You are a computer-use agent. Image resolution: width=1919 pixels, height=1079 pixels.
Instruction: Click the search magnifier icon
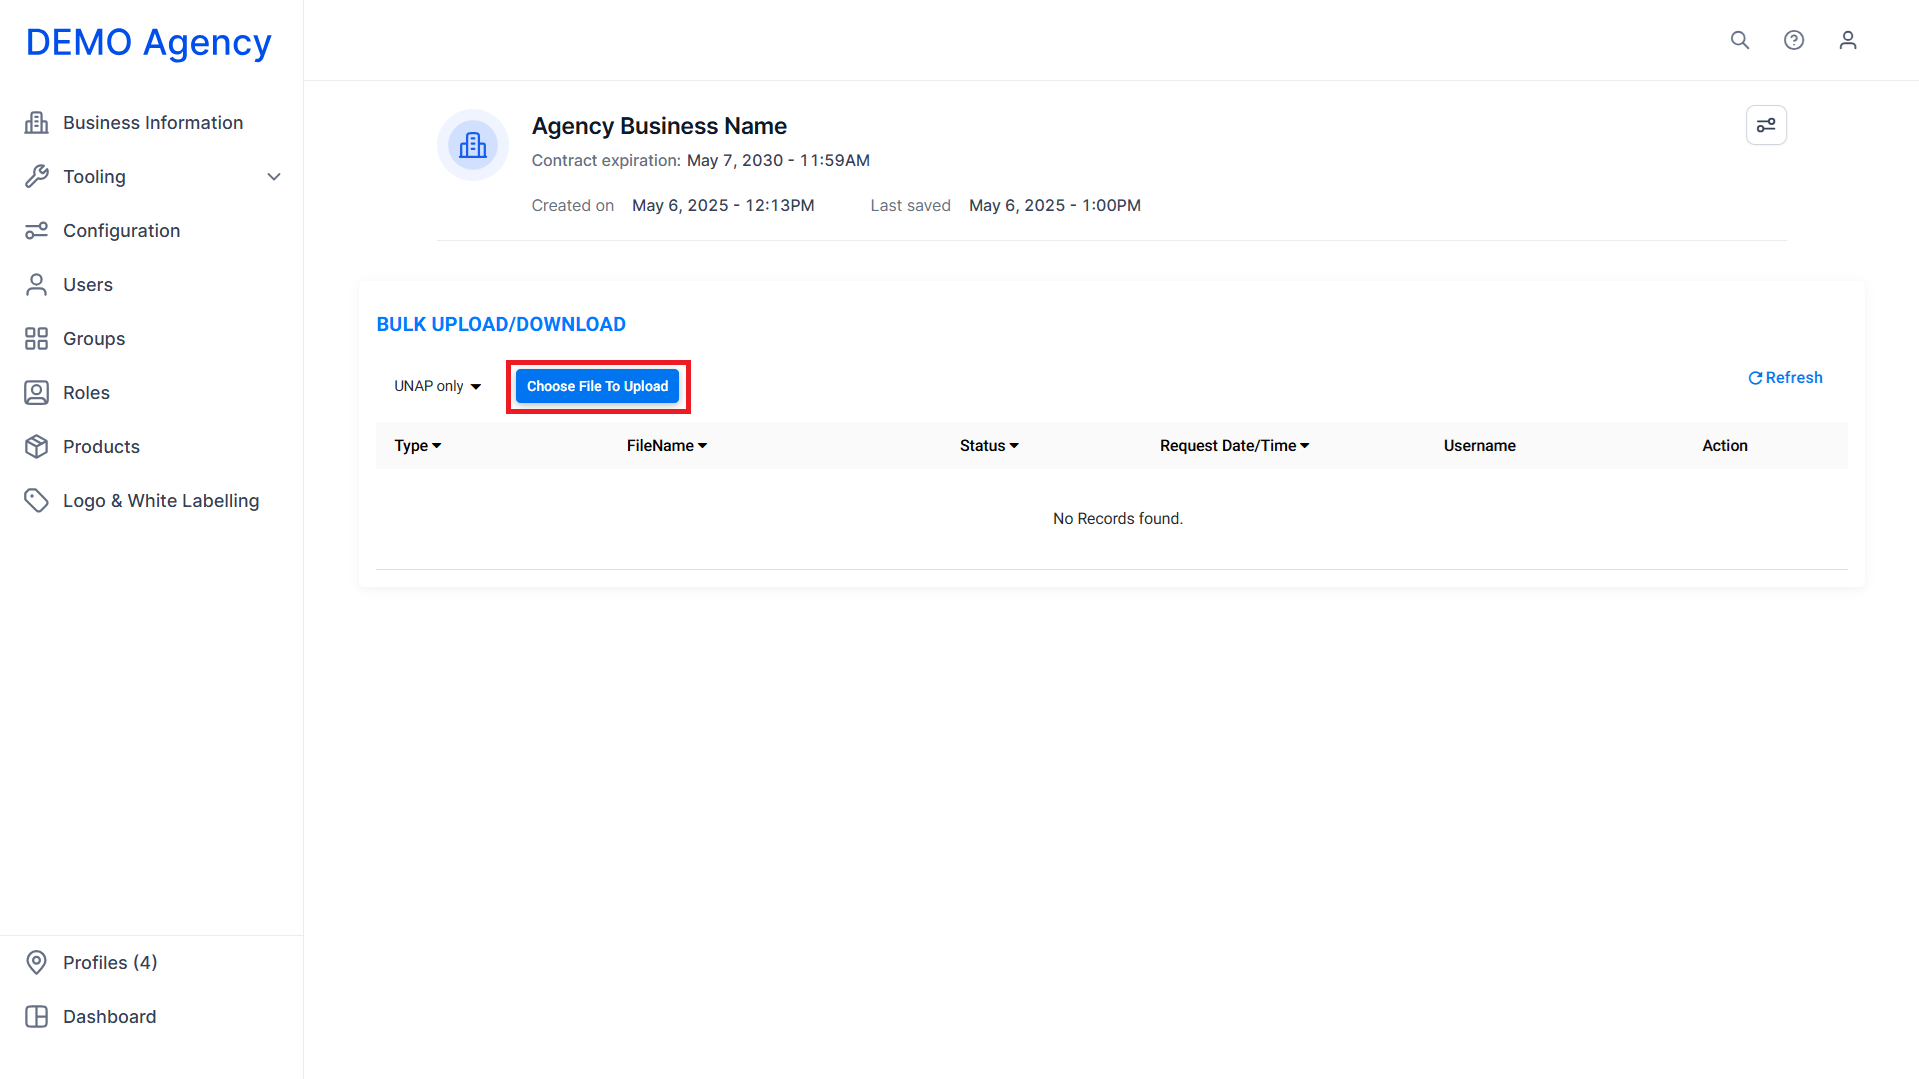click(1740, 40)
